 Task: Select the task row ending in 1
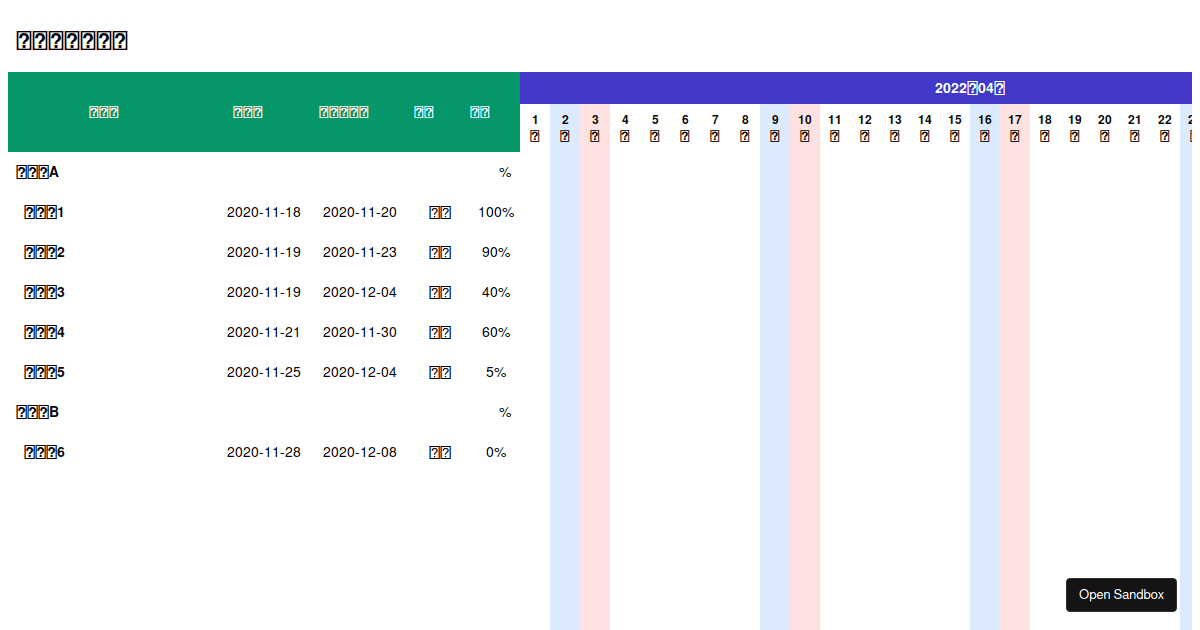click(x=44, y=212)
